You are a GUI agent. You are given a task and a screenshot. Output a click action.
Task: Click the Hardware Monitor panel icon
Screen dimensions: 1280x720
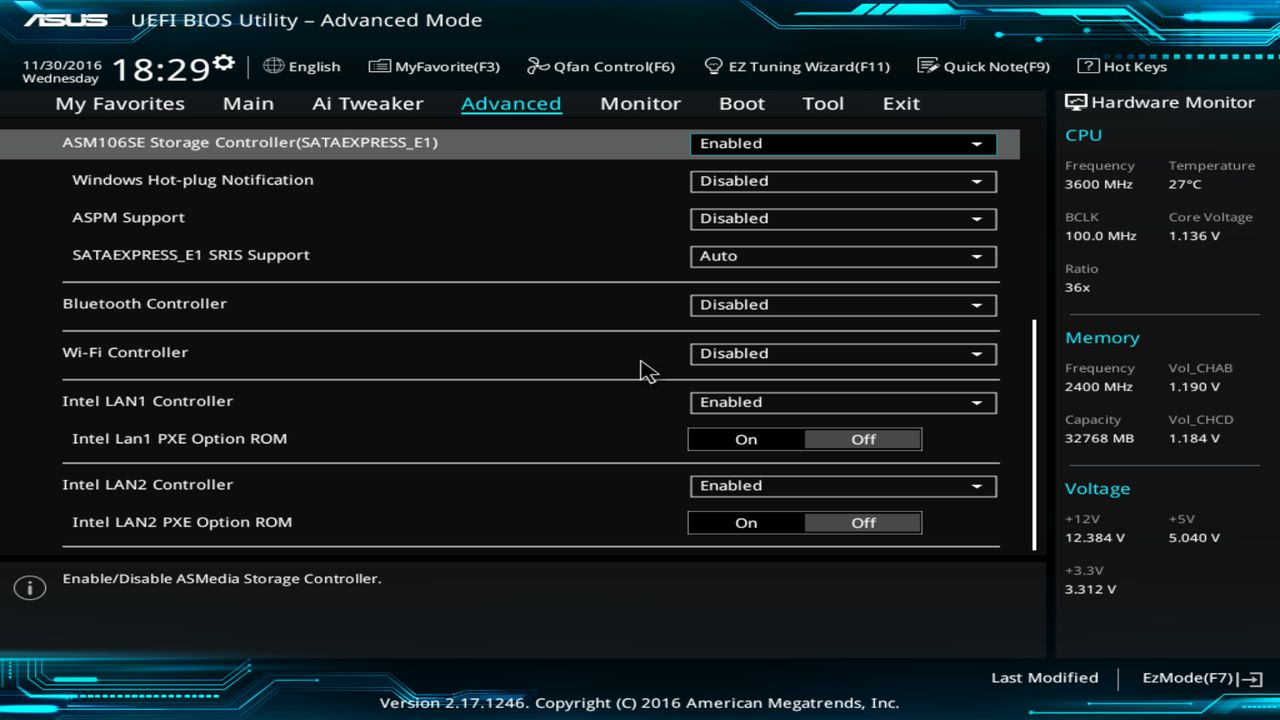[x=1075, y=101]
